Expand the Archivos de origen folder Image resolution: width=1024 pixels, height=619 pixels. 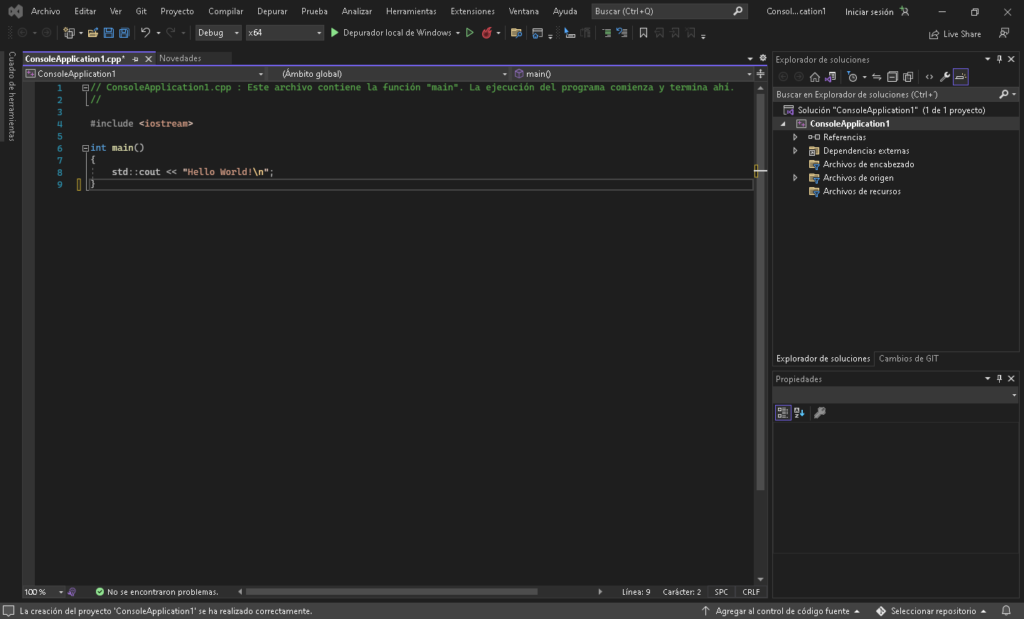point(796,178)
